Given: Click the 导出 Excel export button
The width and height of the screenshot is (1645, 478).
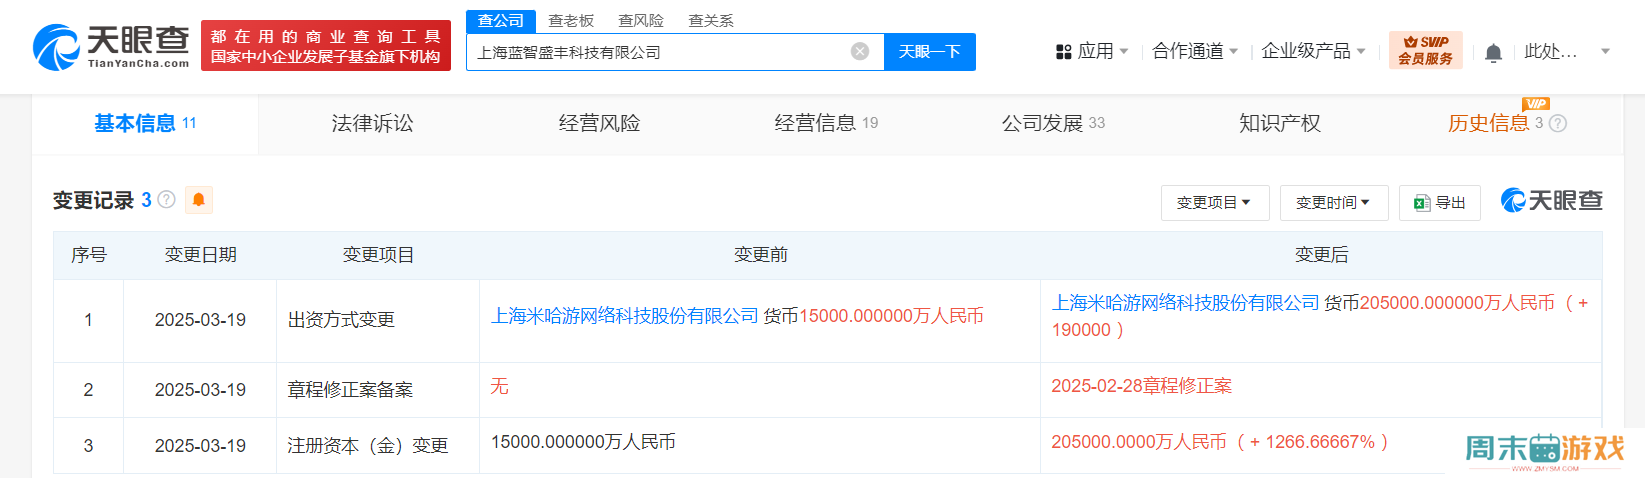Looking at the screenshot, I should point(1439,203).
